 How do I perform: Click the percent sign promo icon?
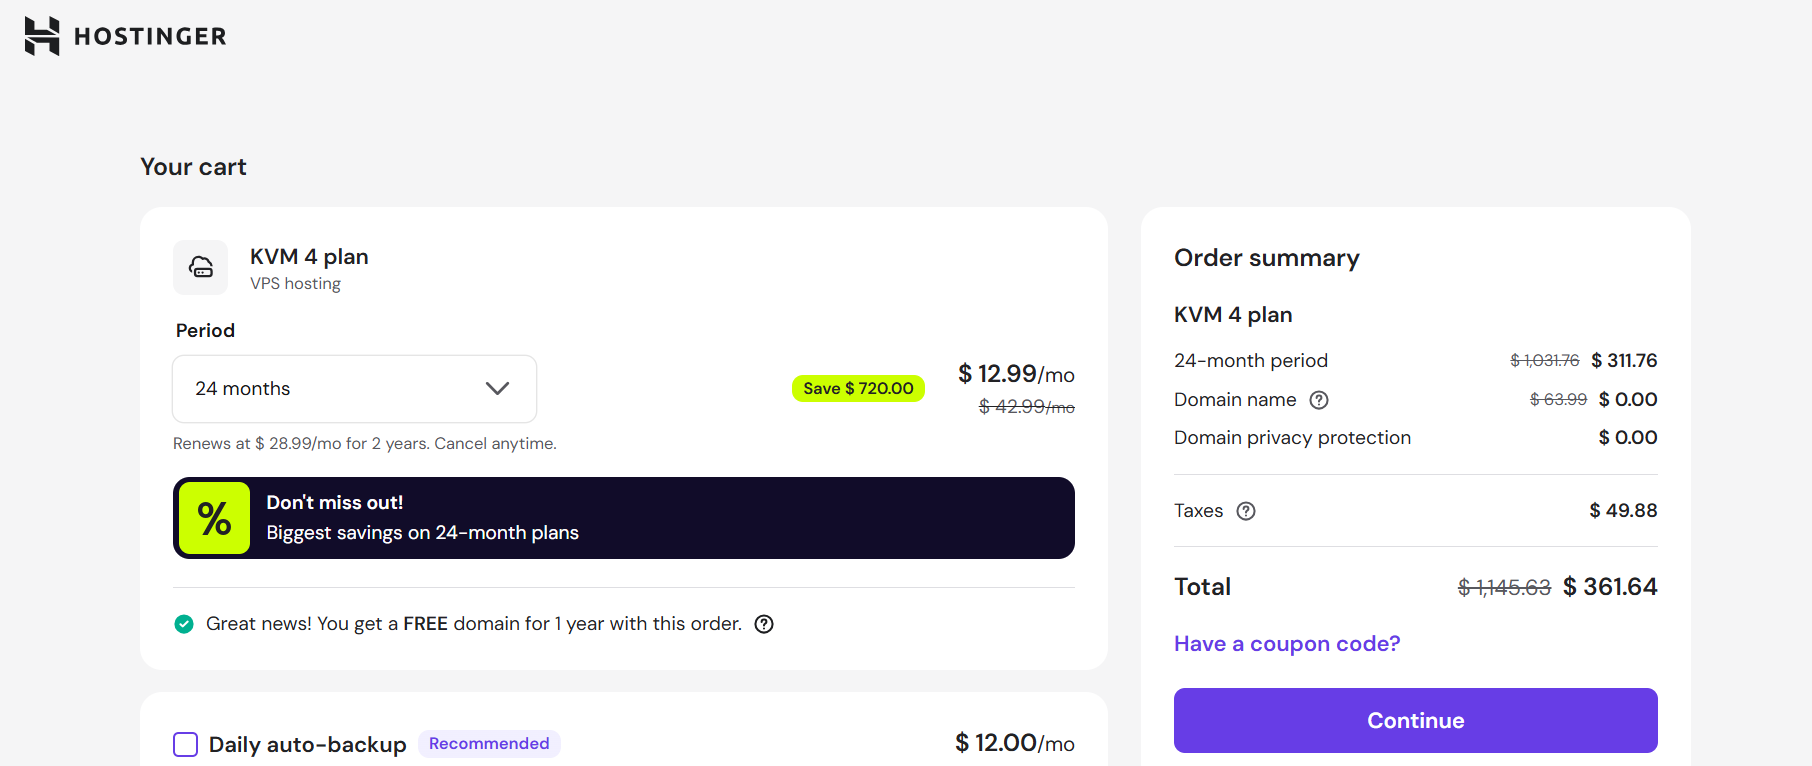point(214,518)
